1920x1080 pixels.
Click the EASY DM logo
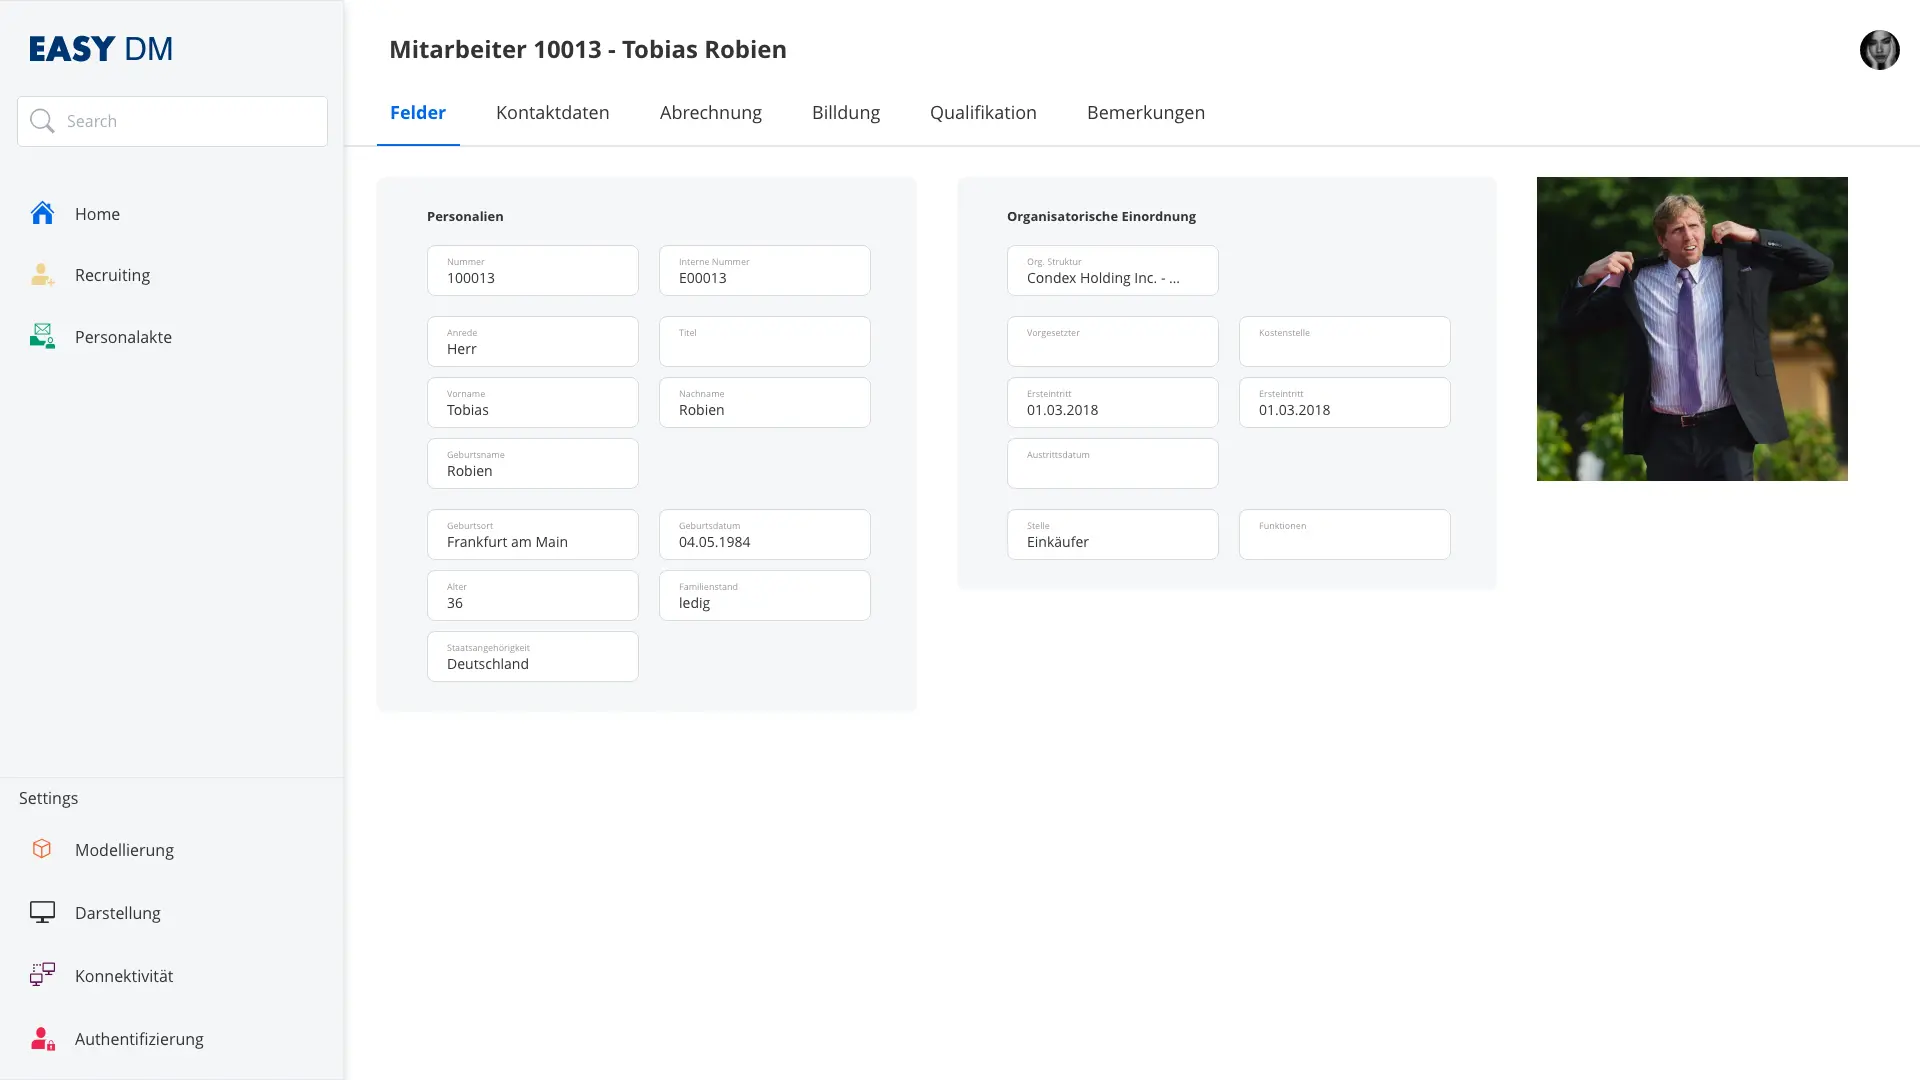point(101,49)
